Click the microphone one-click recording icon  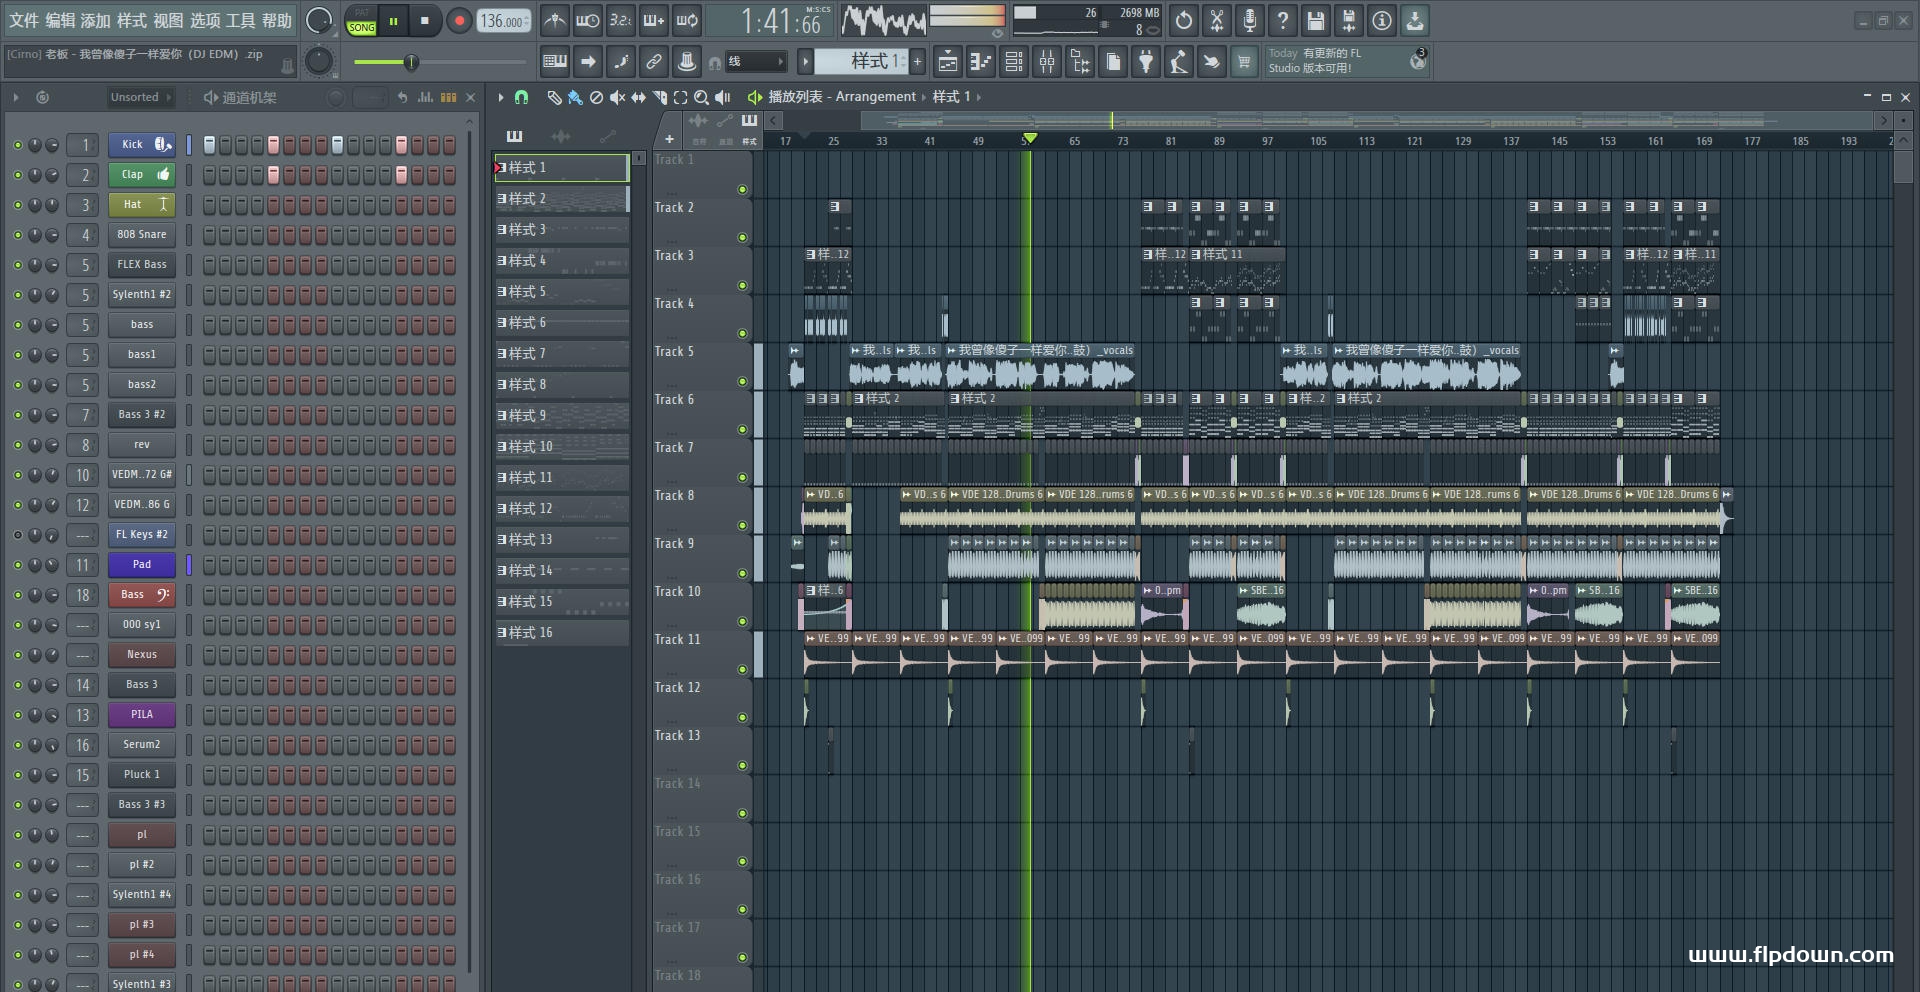[x=1249, y=20]
